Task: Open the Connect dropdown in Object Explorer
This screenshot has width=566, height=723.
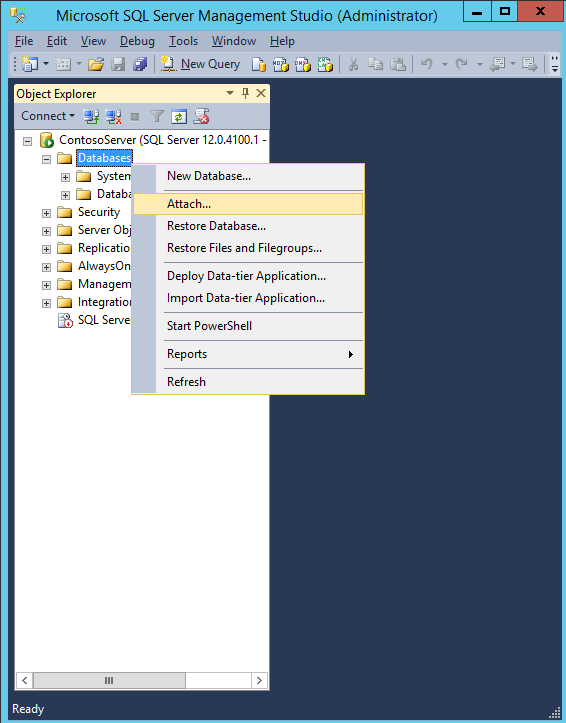Action: click(x=47, y=116)
